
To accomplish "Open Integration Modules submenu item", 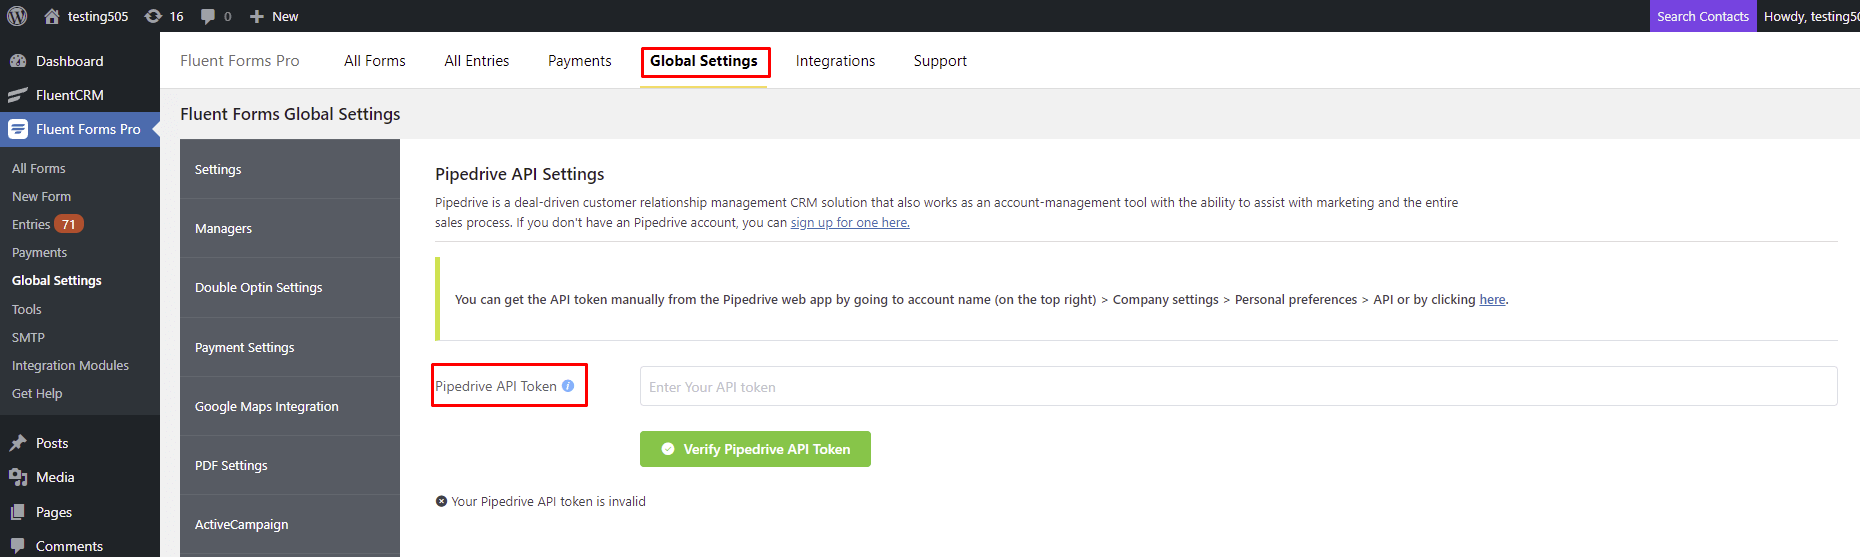I will click(x=70, y=366).
